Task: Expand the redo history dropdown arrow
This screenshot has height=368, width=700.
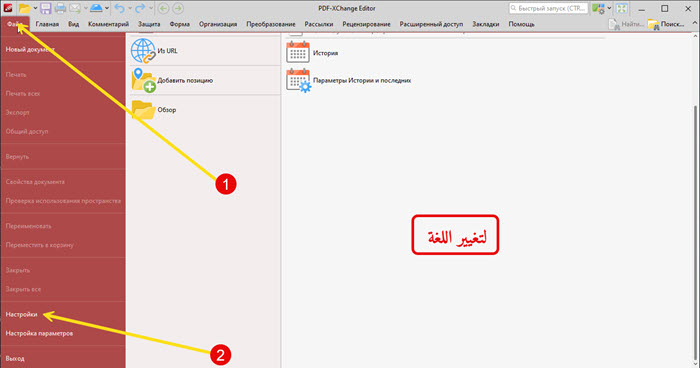Action: [x=151, y=8]
